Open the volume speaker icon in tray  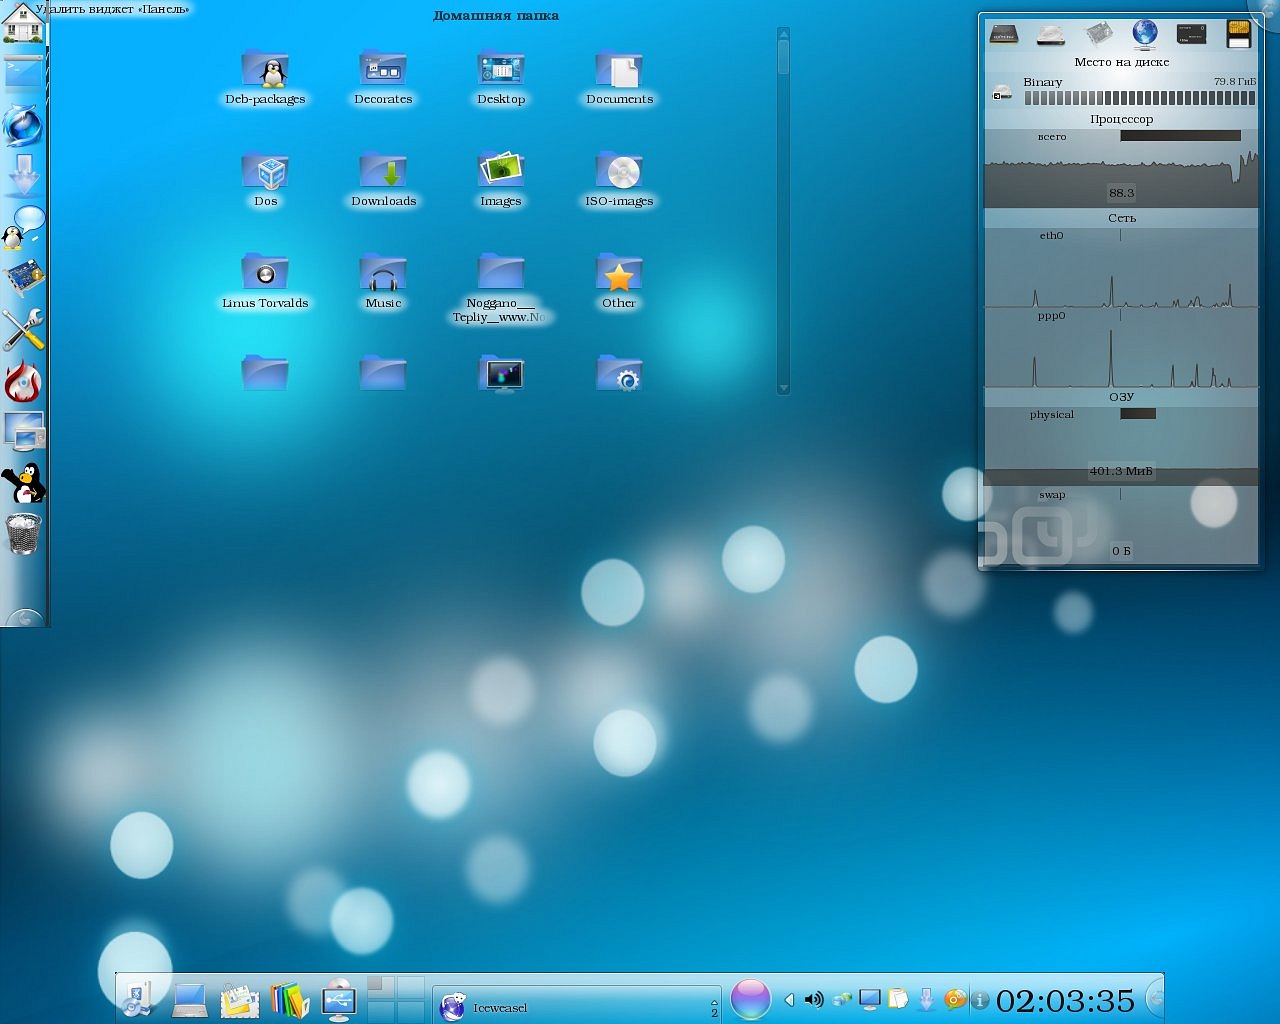814,999
